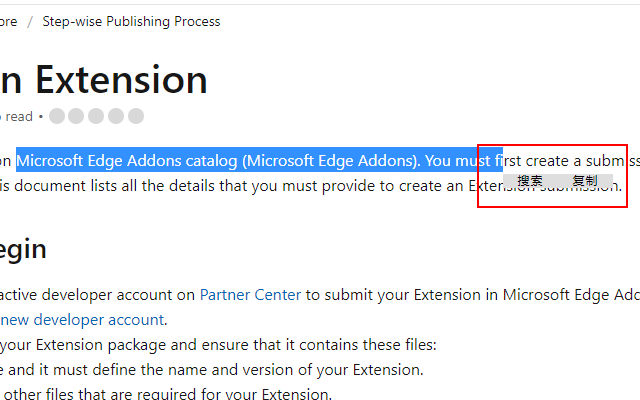Click the breadcrumb slash separator
The image size is (640, 400).
(30, 21)
